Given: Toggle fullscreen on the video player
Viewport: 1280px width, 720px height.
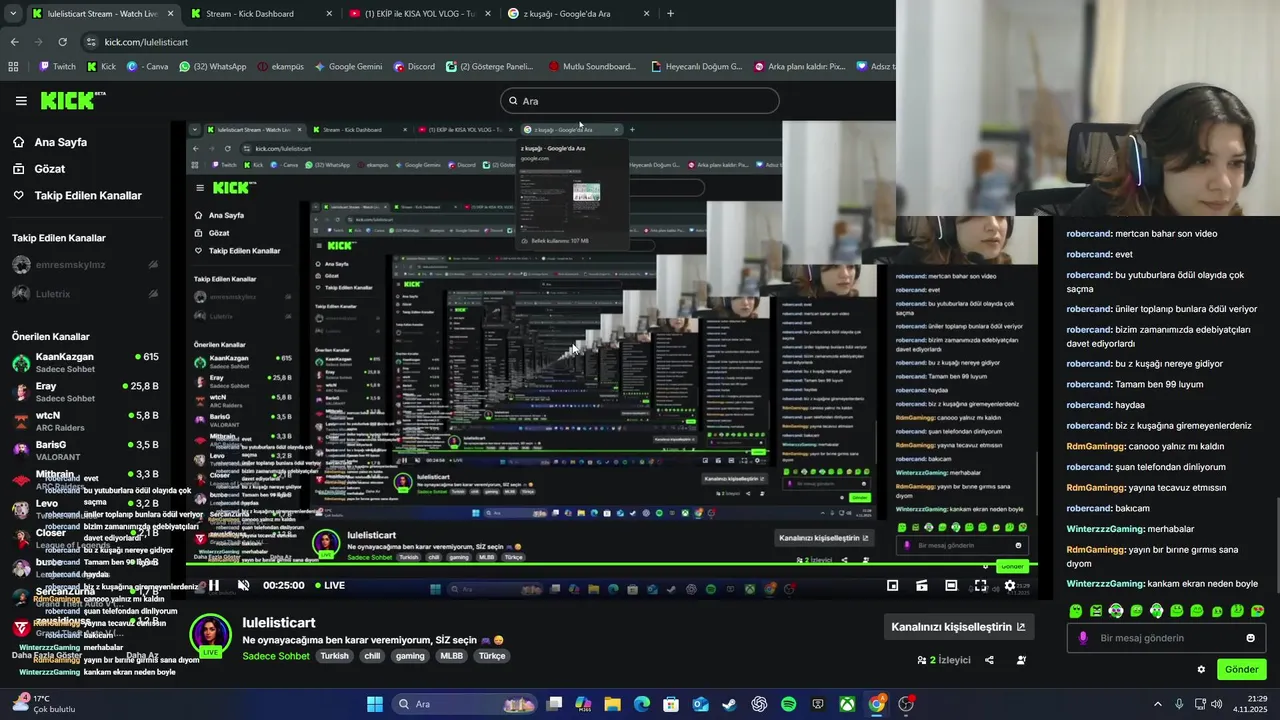Looking at the screenshot, I should point(980,585).
